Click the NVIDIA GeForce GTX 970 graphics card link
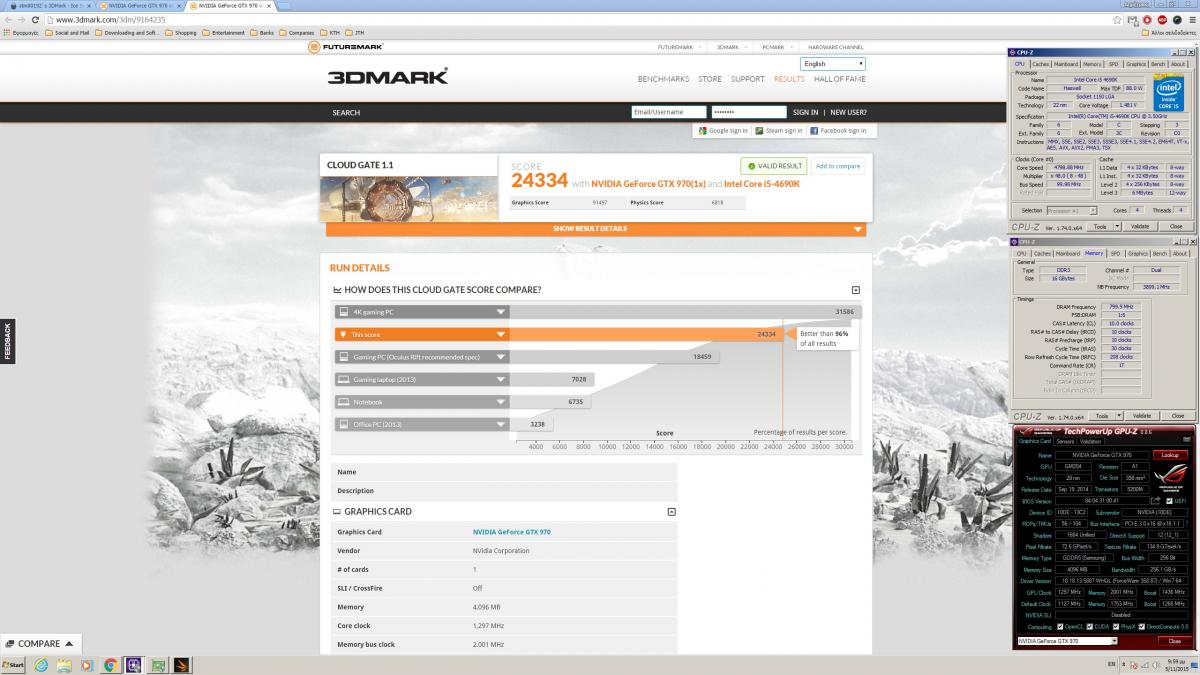The width and height of the screenshot is (1200, 675). [x=511, y=532]
